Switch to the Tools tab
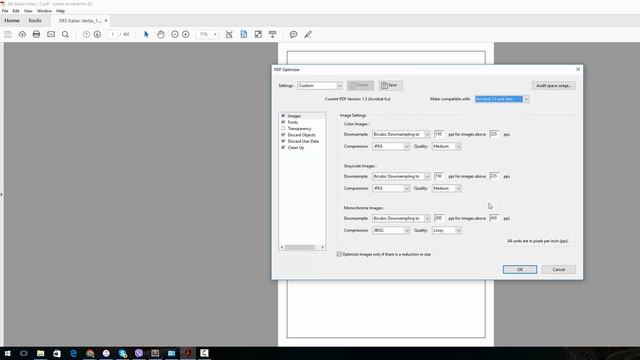 (x=35, y=20)
